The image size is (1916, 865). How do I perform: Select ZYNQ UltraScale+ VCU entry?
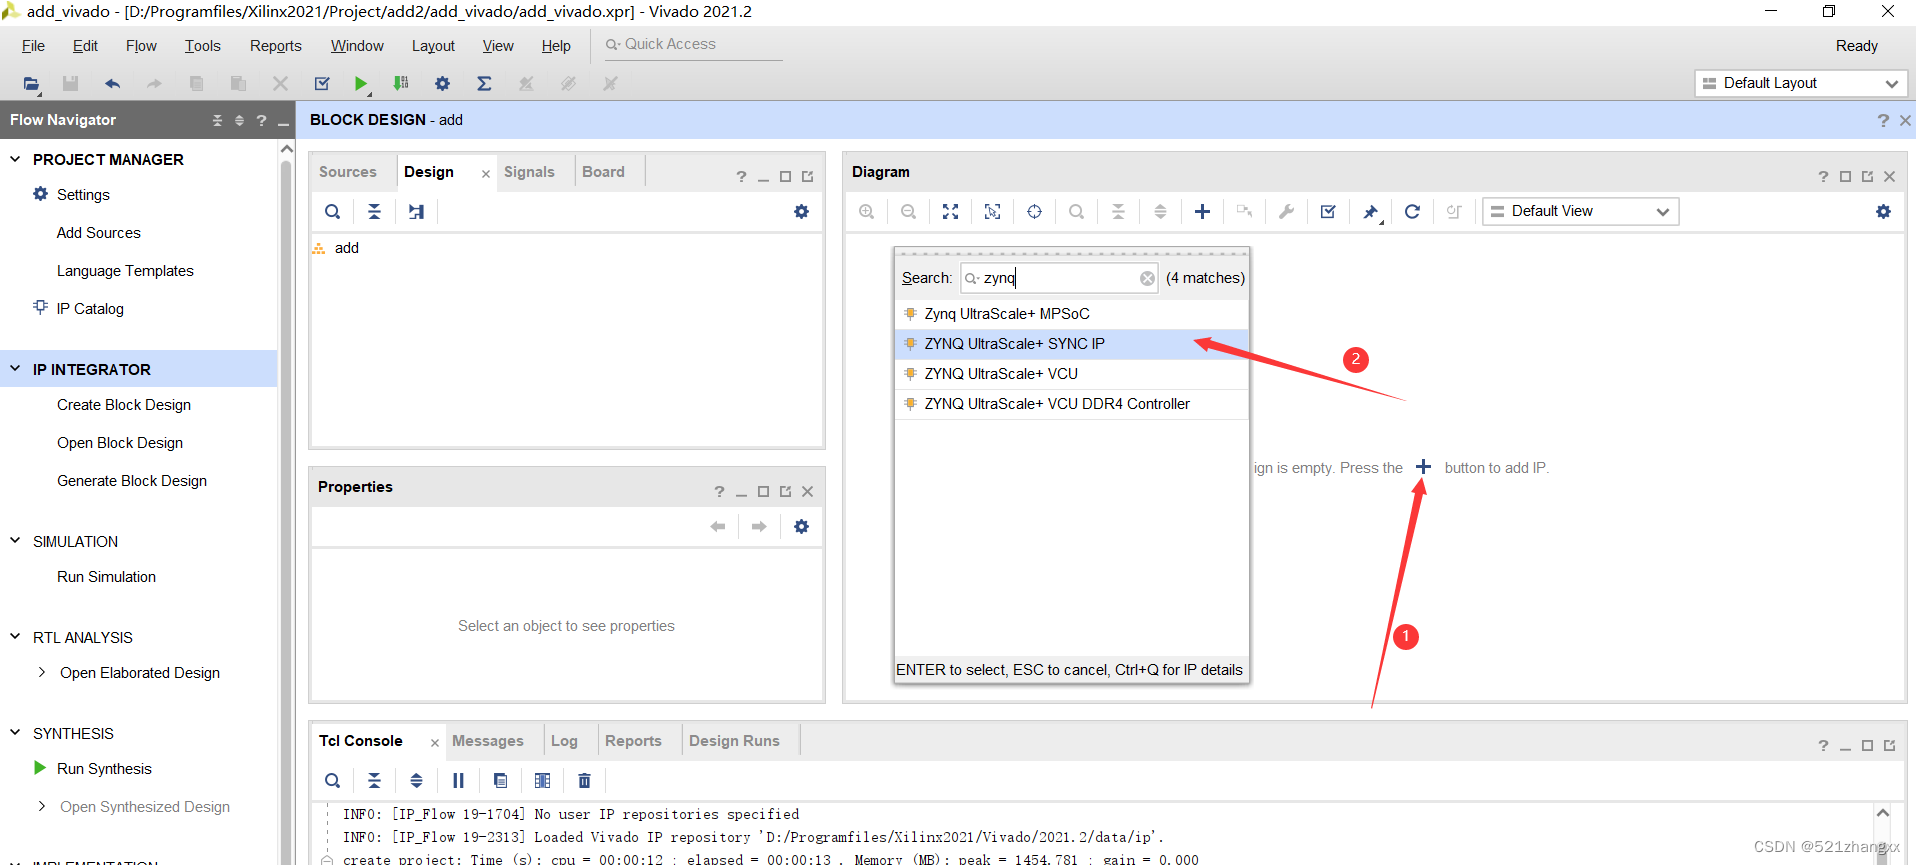coord(1071,374)
